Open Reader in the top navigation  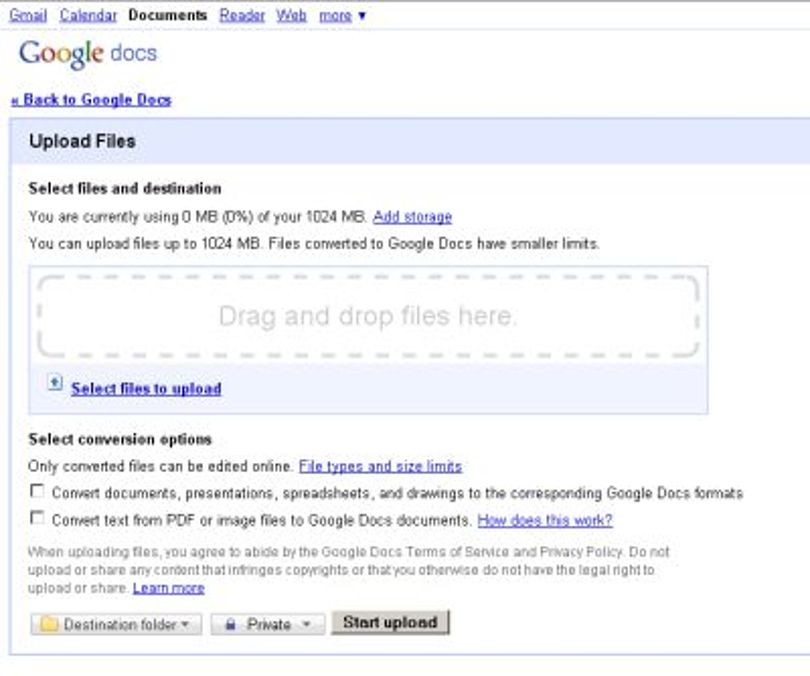tap(242, 15)
